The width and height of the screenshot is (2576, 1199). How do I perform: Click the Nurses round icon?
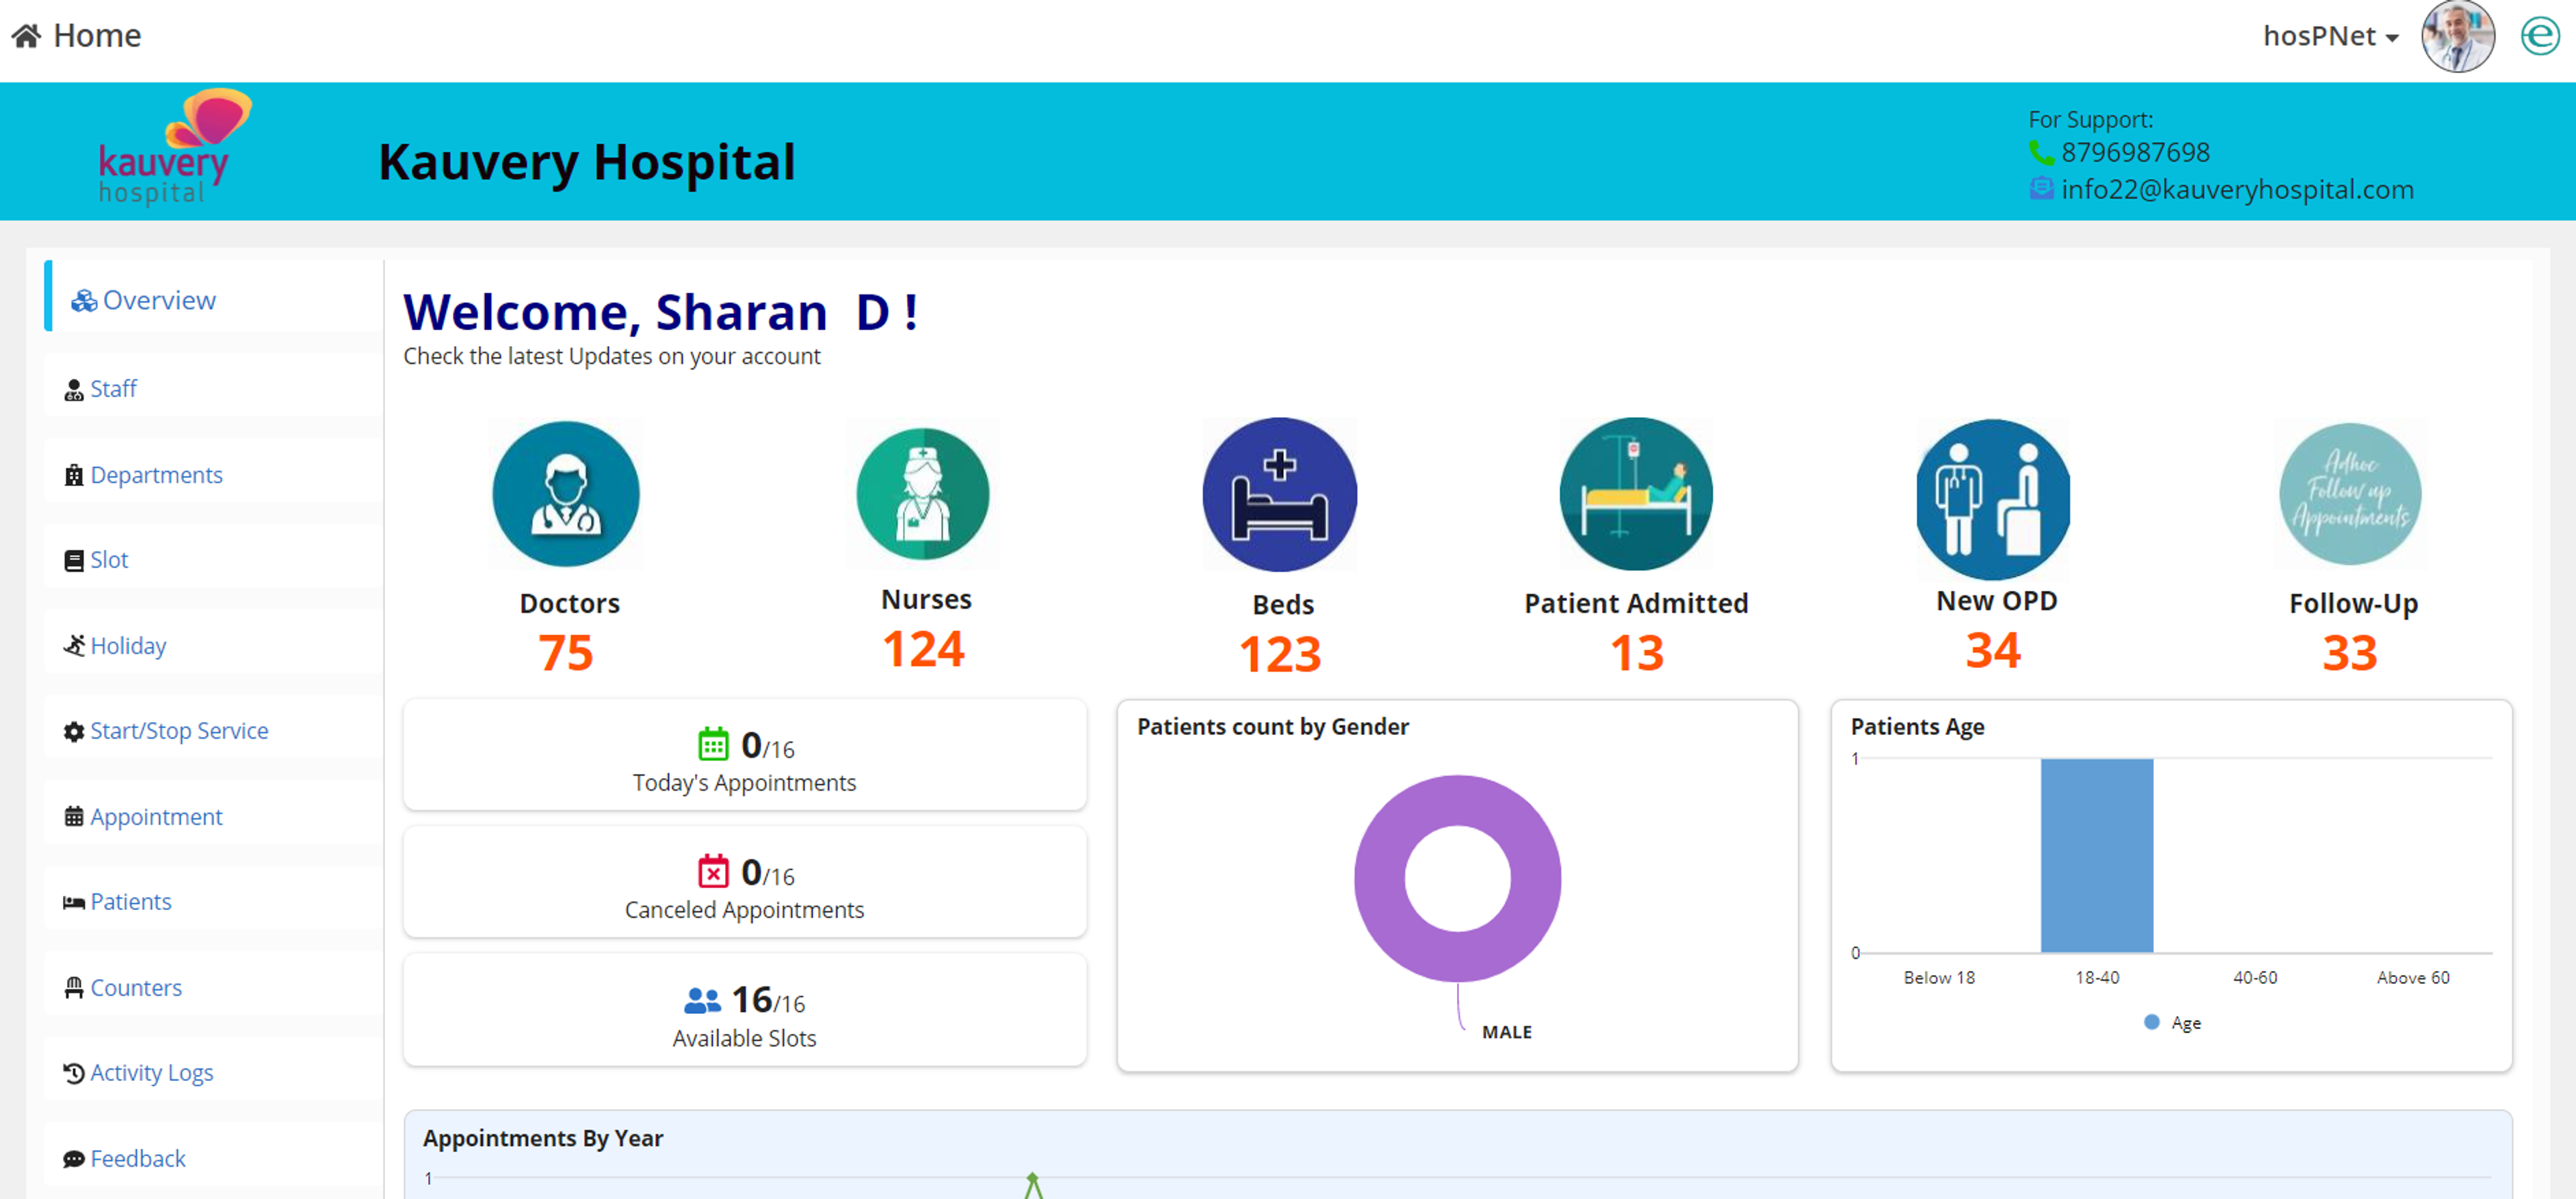(923, 494)
